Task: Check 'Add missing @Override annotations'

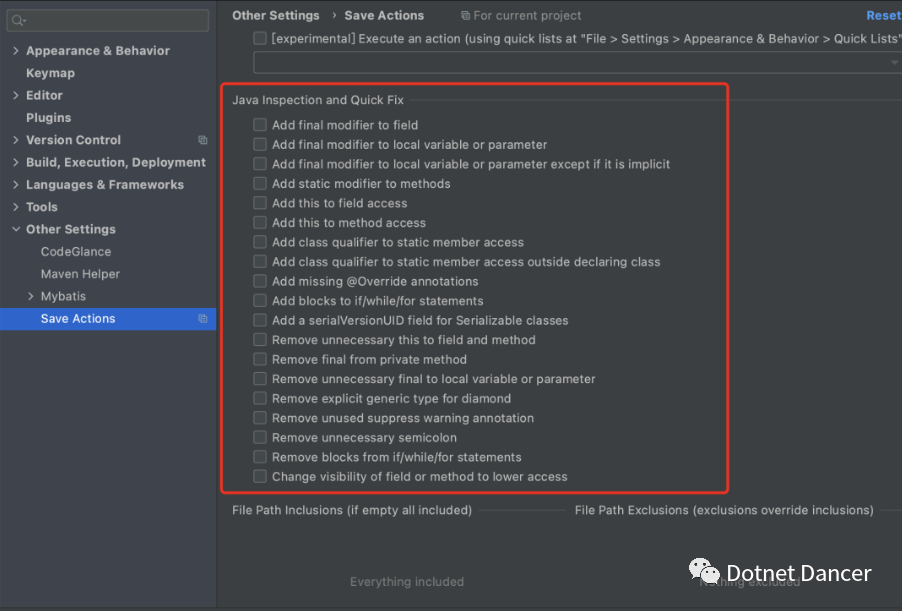Action: click(260, 281)
